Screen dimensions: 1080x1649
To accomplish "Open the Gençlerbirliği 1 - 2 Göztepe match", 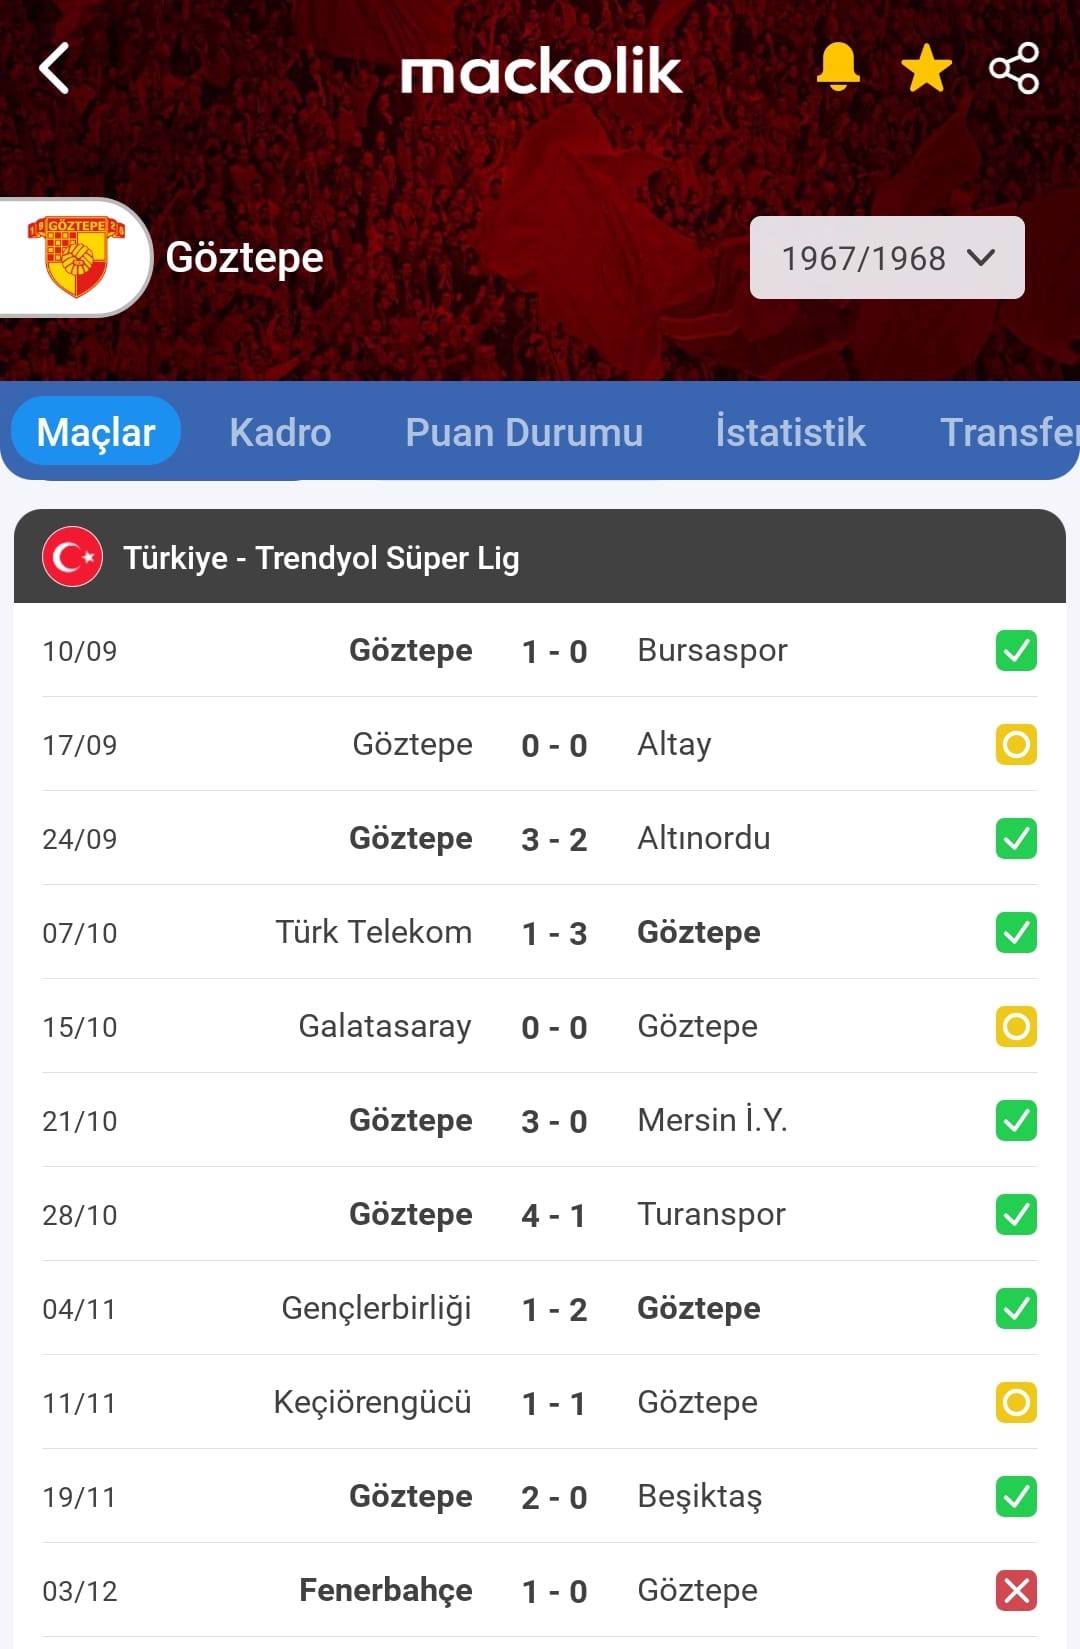I will point(540,1308).
